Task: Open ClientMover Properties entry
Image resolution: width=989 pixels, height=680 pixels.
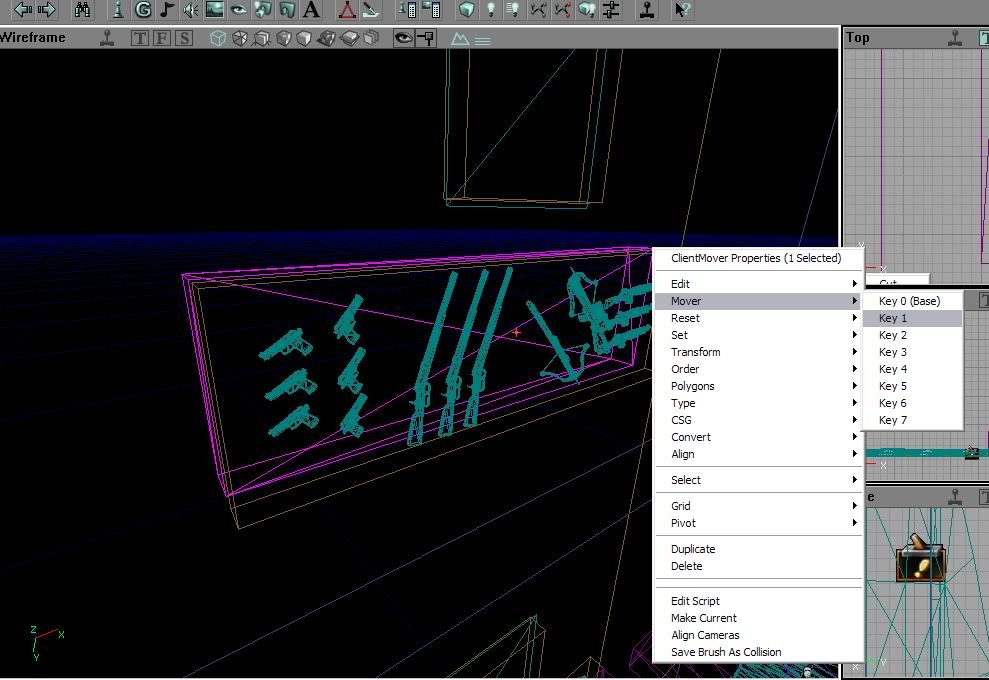Action: (x=755, y=258)
